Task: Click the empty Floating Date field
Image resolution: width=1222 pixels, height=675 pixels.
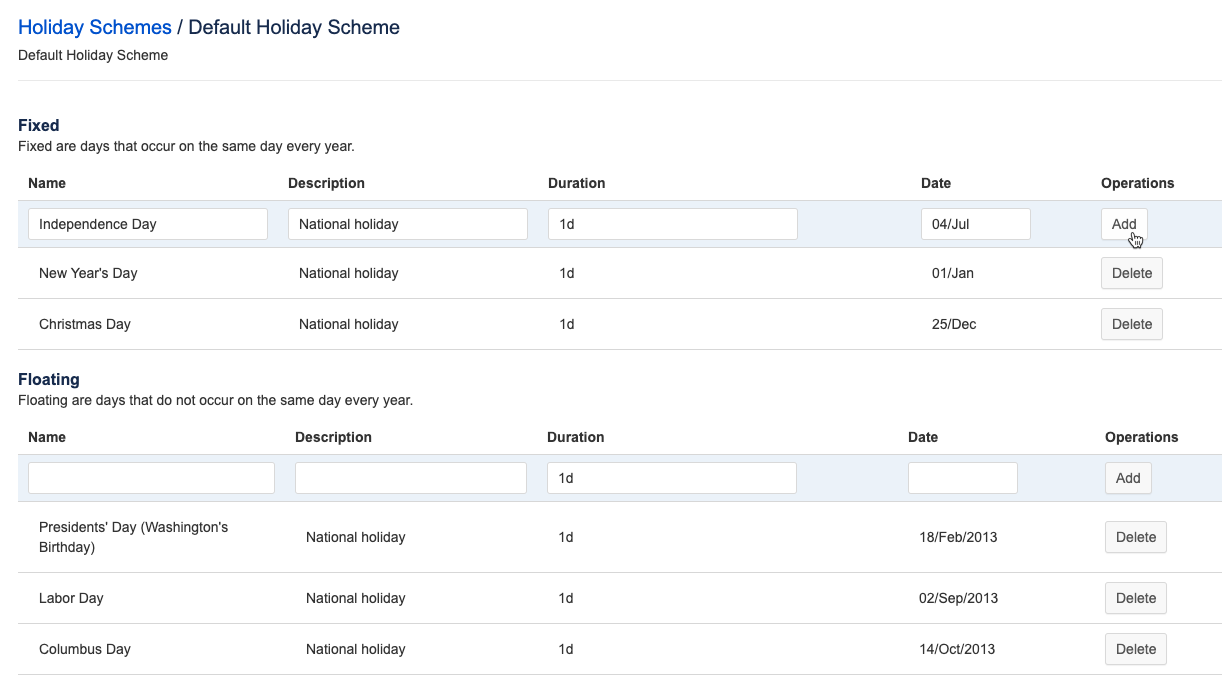Action: pyautogui.click(x=962, y=478)
